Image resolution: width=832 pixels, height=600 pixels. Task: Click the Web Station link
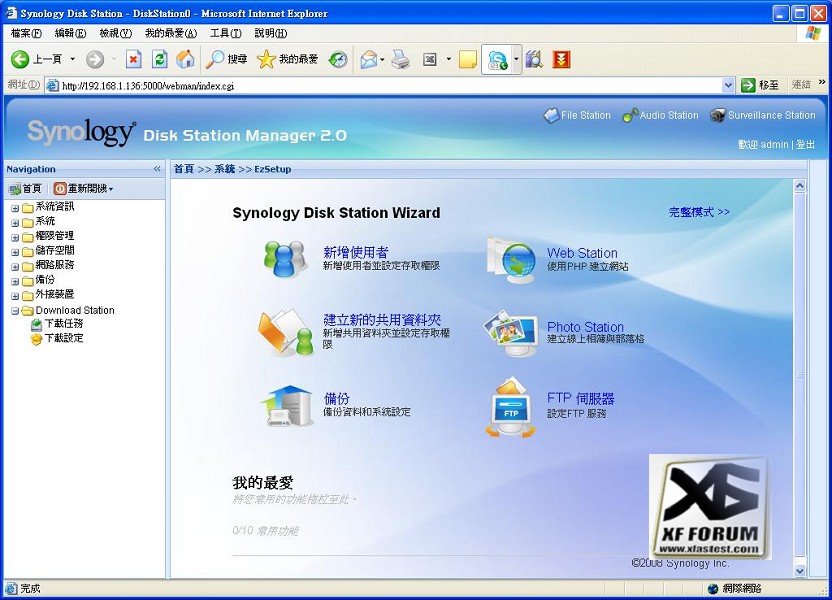point(582,253)
